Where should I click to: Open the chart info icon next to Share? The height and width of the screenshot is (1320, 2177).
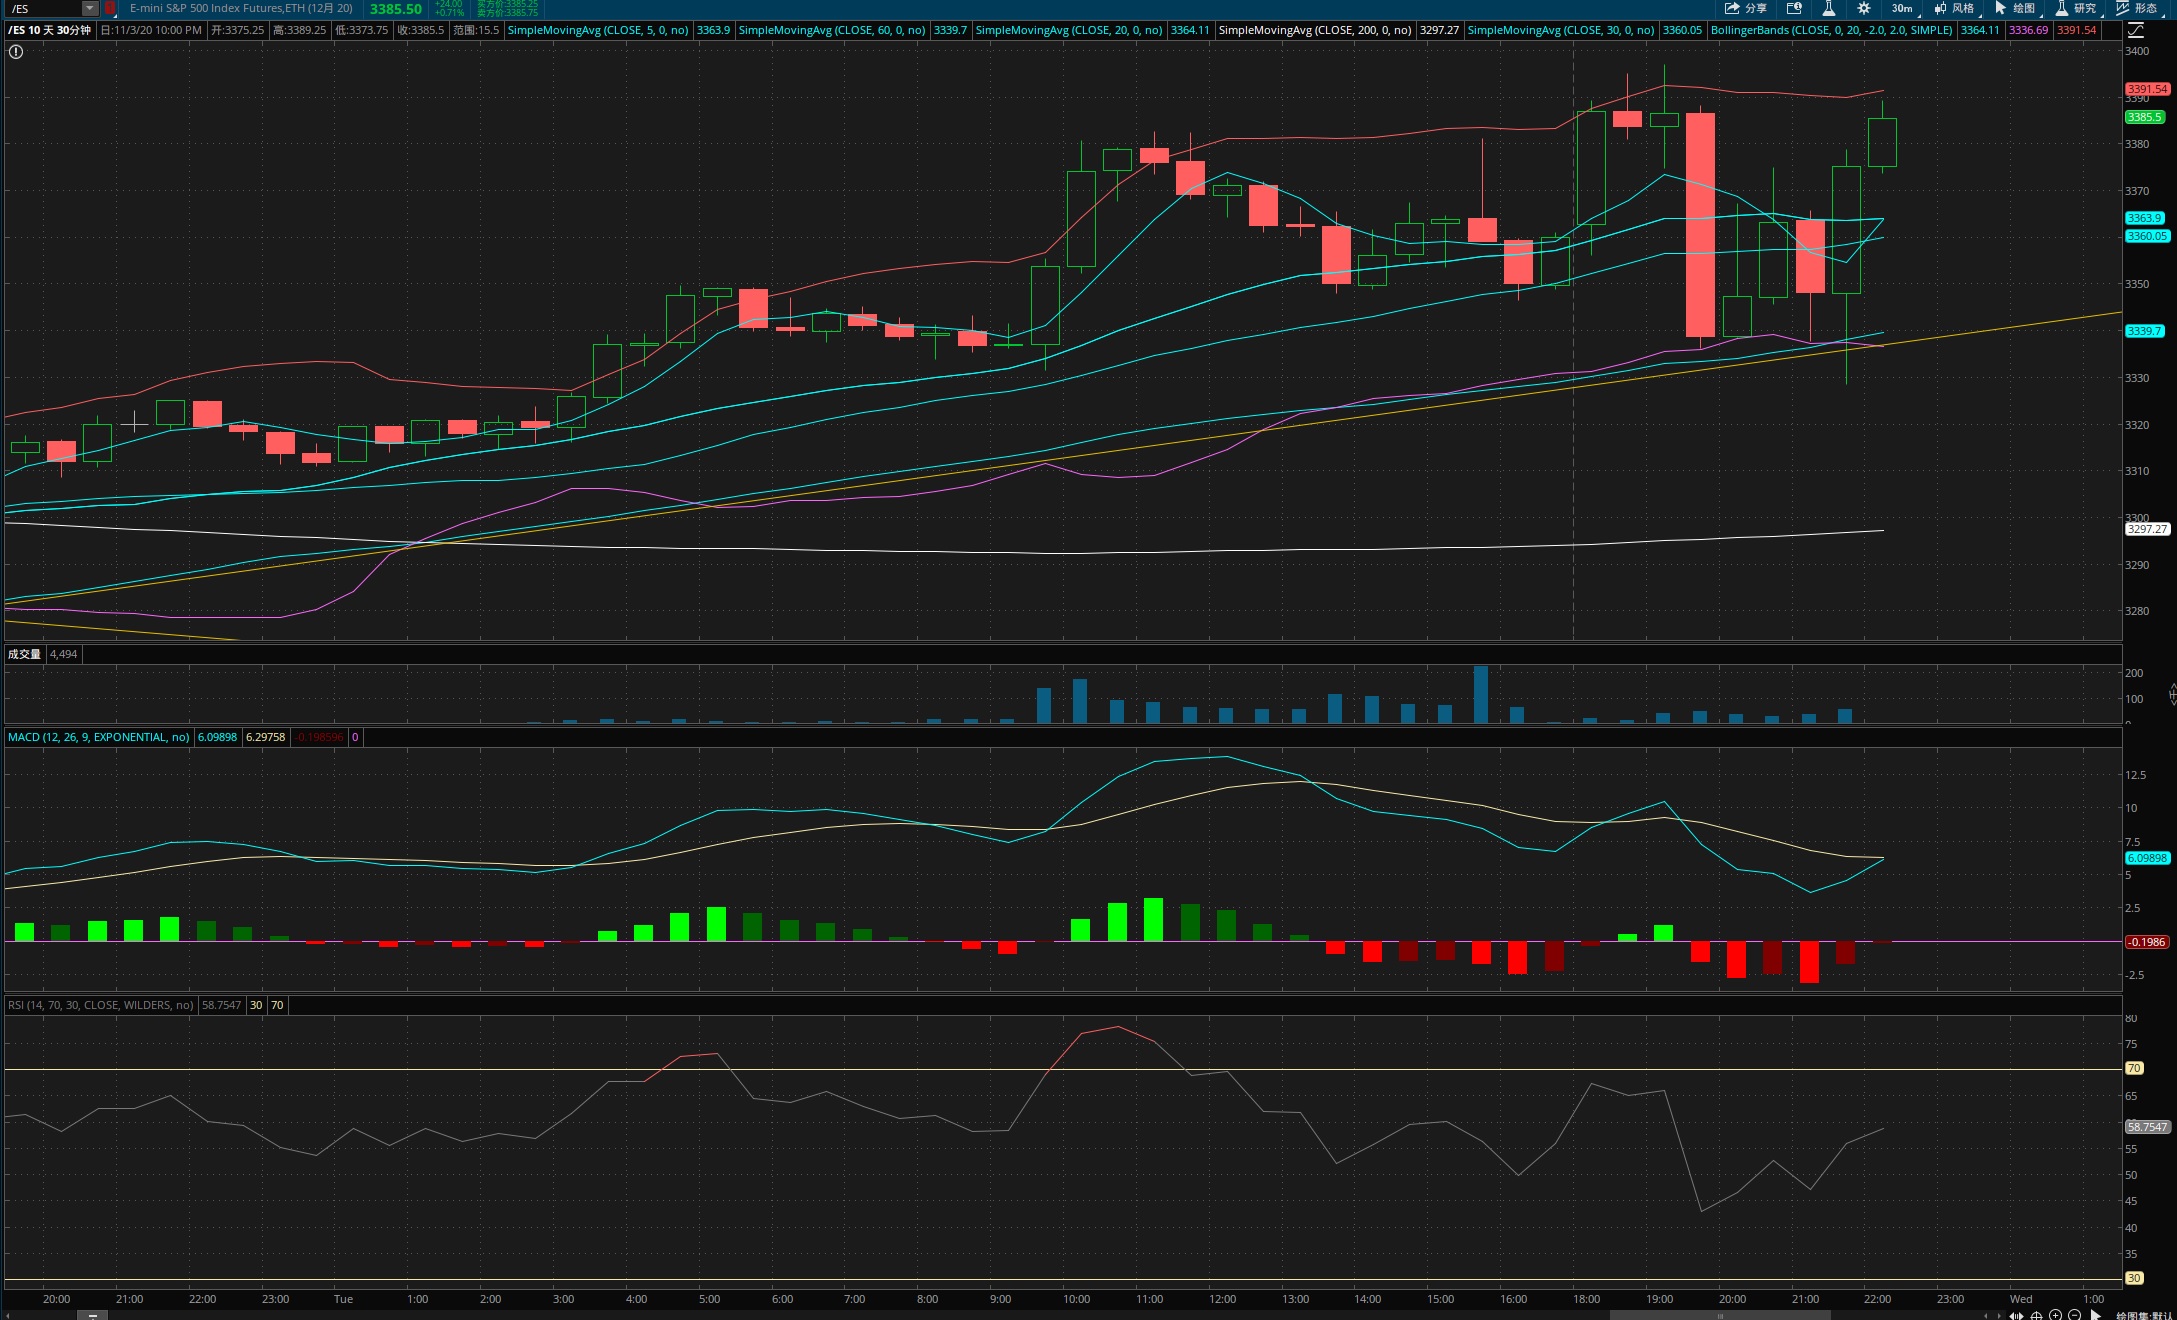click(x=1794, y=8)
